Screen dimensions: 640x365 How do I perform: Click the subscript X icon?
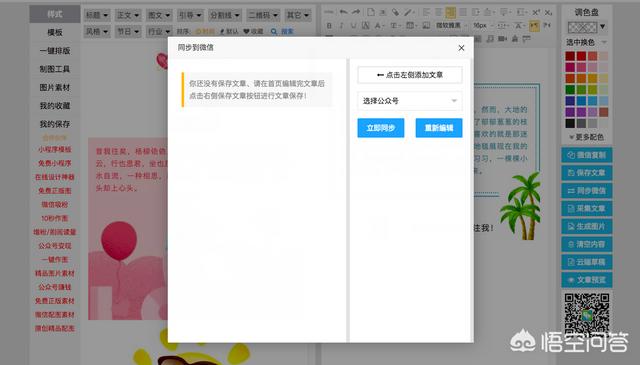pos(549,13)
